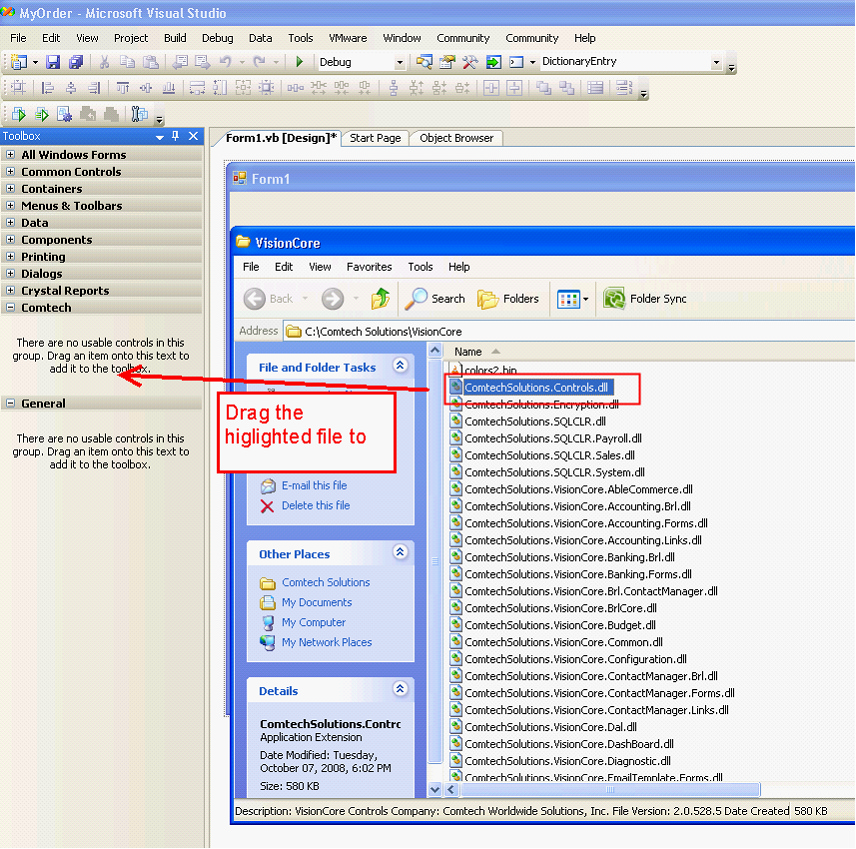The image size is (856, 849).
Task: Click the Save icon in Visual Studio toolbar
Action: (x=52, y=62)
